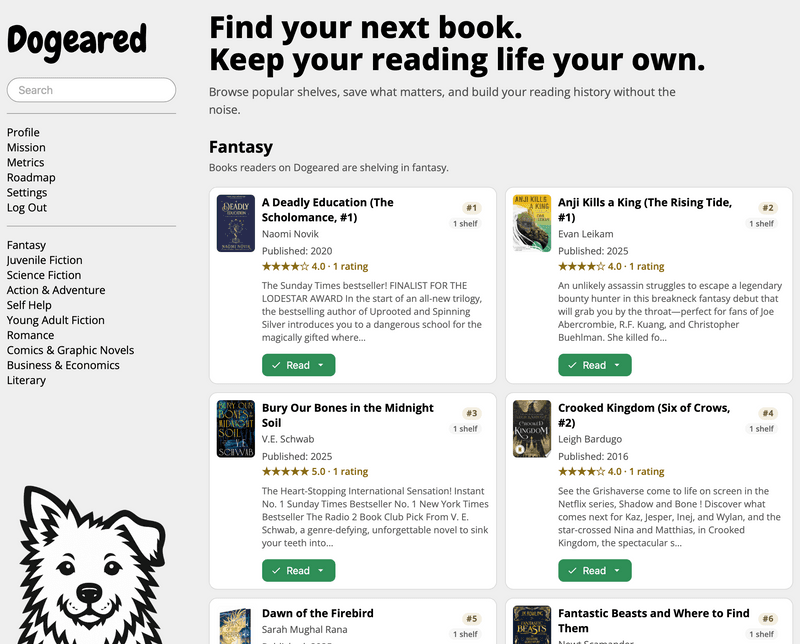
Task: Go to the Metrics page
Action: 26,162
